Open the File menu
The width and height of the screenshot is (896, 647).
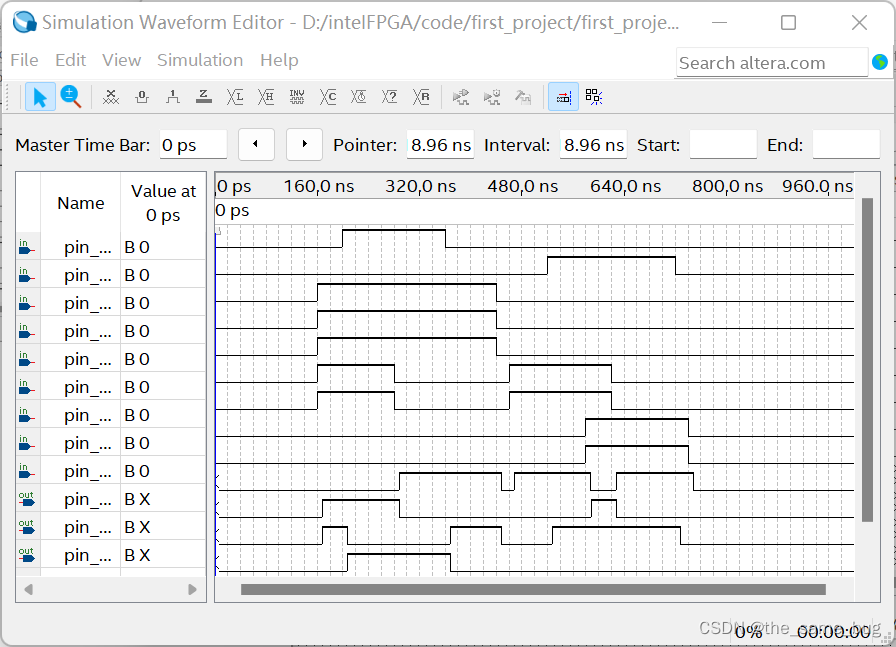tap(25, 60)
